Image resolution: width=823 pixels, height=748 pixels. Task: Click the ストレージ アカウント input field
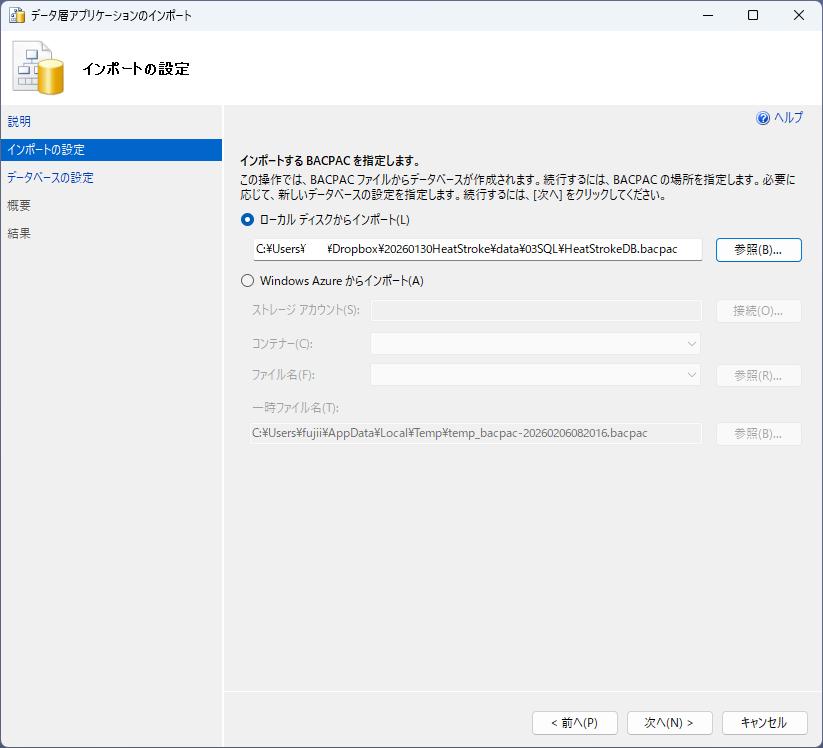[x=535, y=311]
